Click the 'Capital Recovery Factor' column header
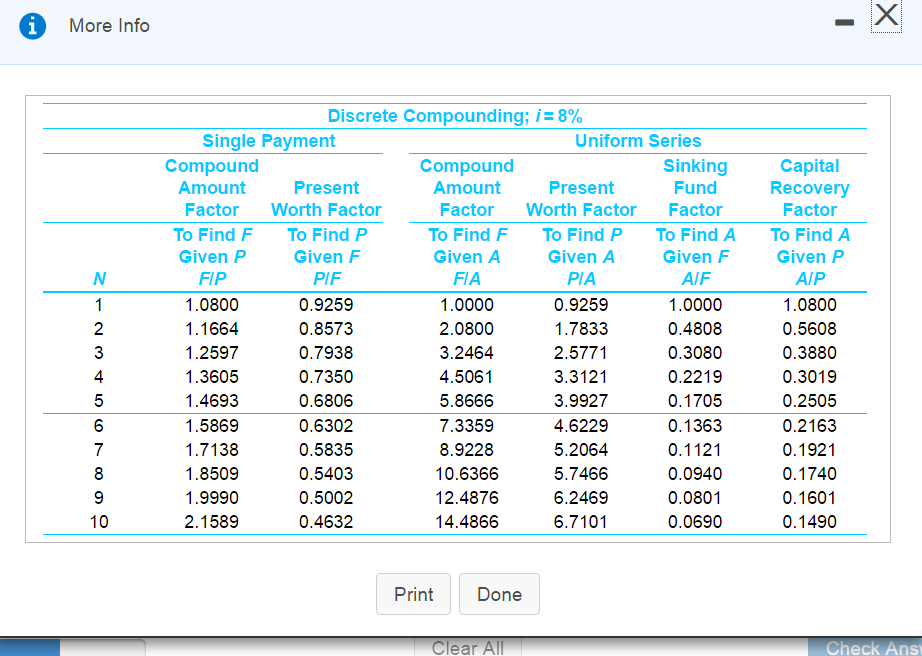This screenshot has width=922, height=656. 810,188
